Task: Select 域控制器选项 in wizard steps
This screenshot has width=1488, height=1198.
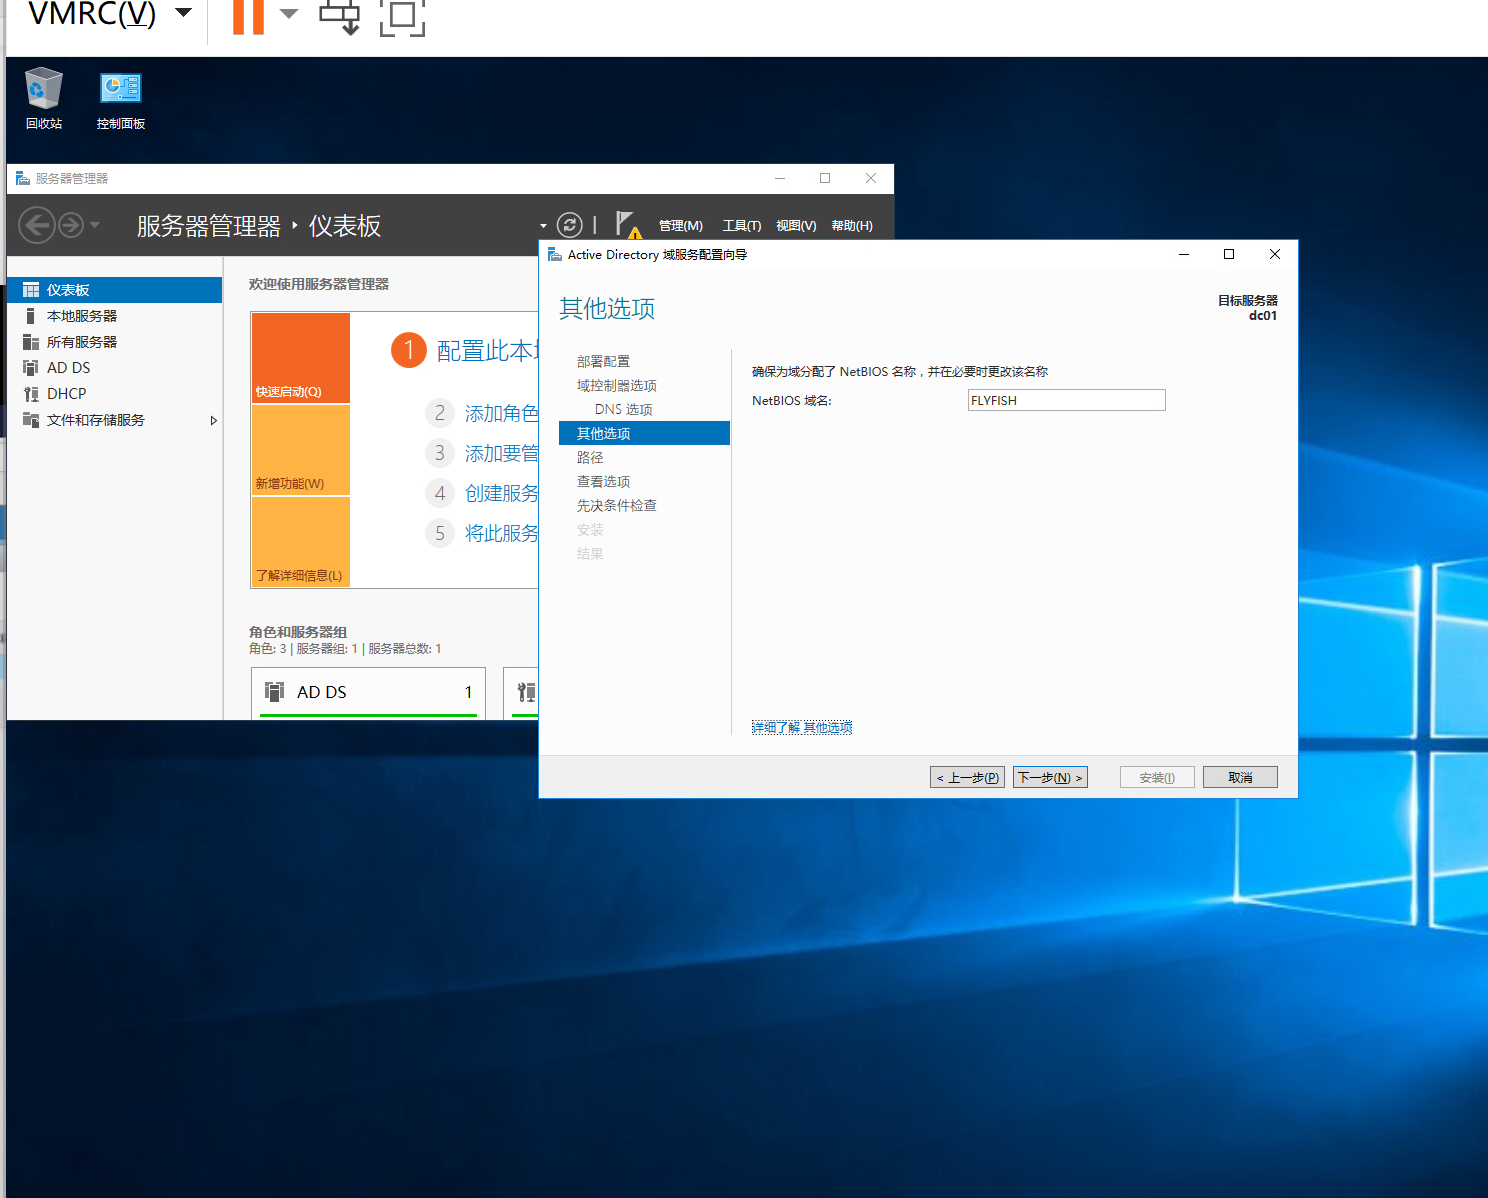Action: pyautogui.click(x=616, y=385)
